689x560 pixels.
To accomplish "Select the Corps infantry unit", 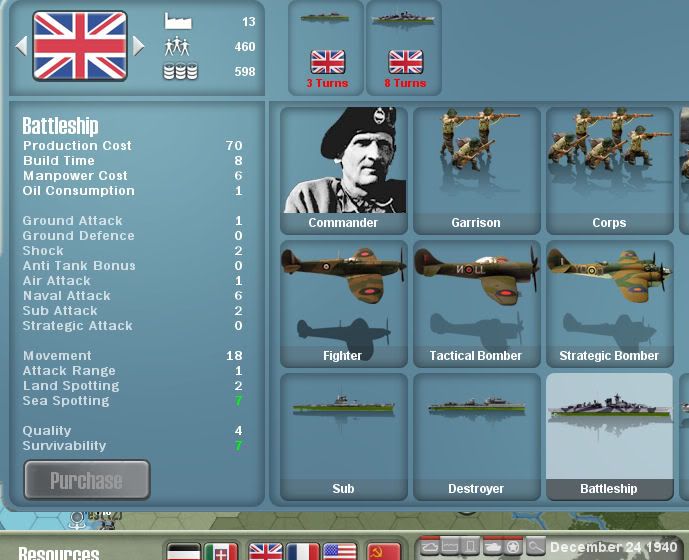I will click(x=609, y=170).
